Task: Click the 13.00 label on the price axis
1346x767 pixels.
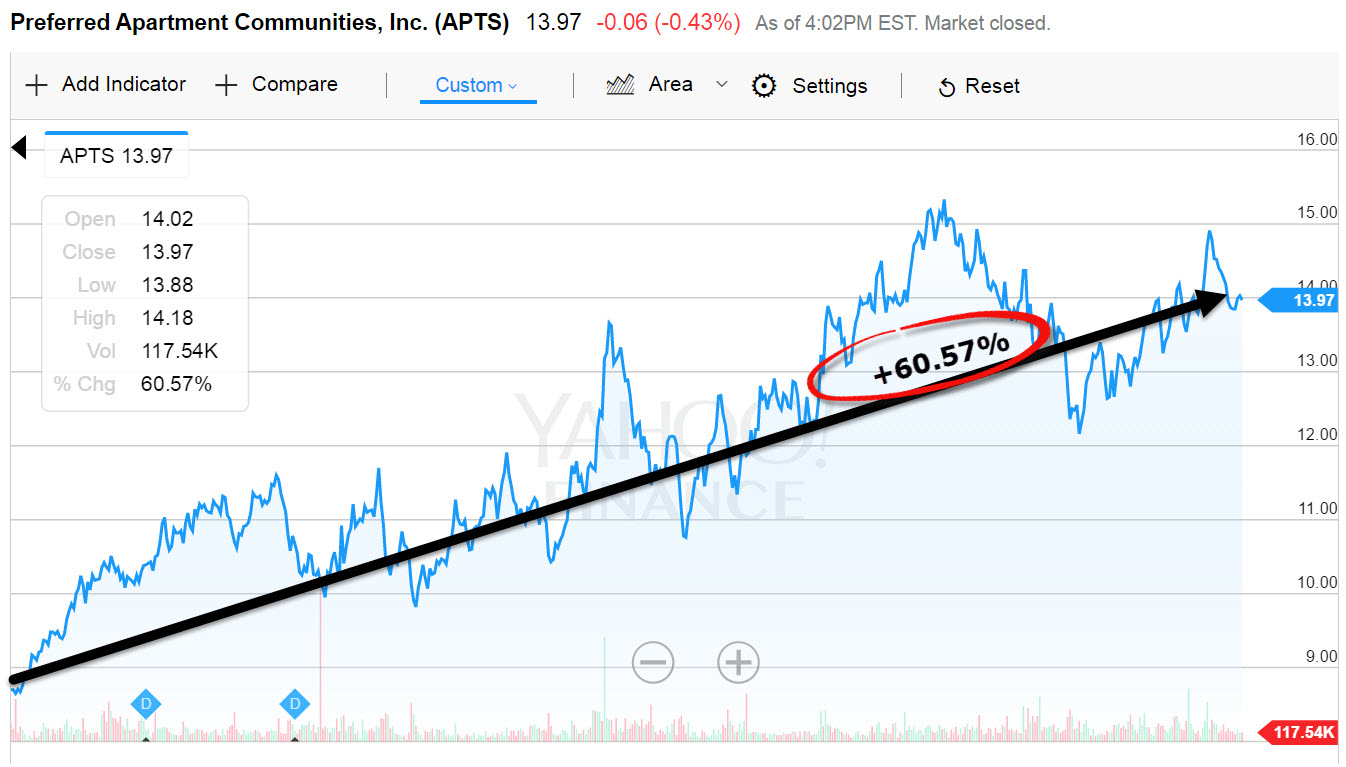Action: (1317, 360)
